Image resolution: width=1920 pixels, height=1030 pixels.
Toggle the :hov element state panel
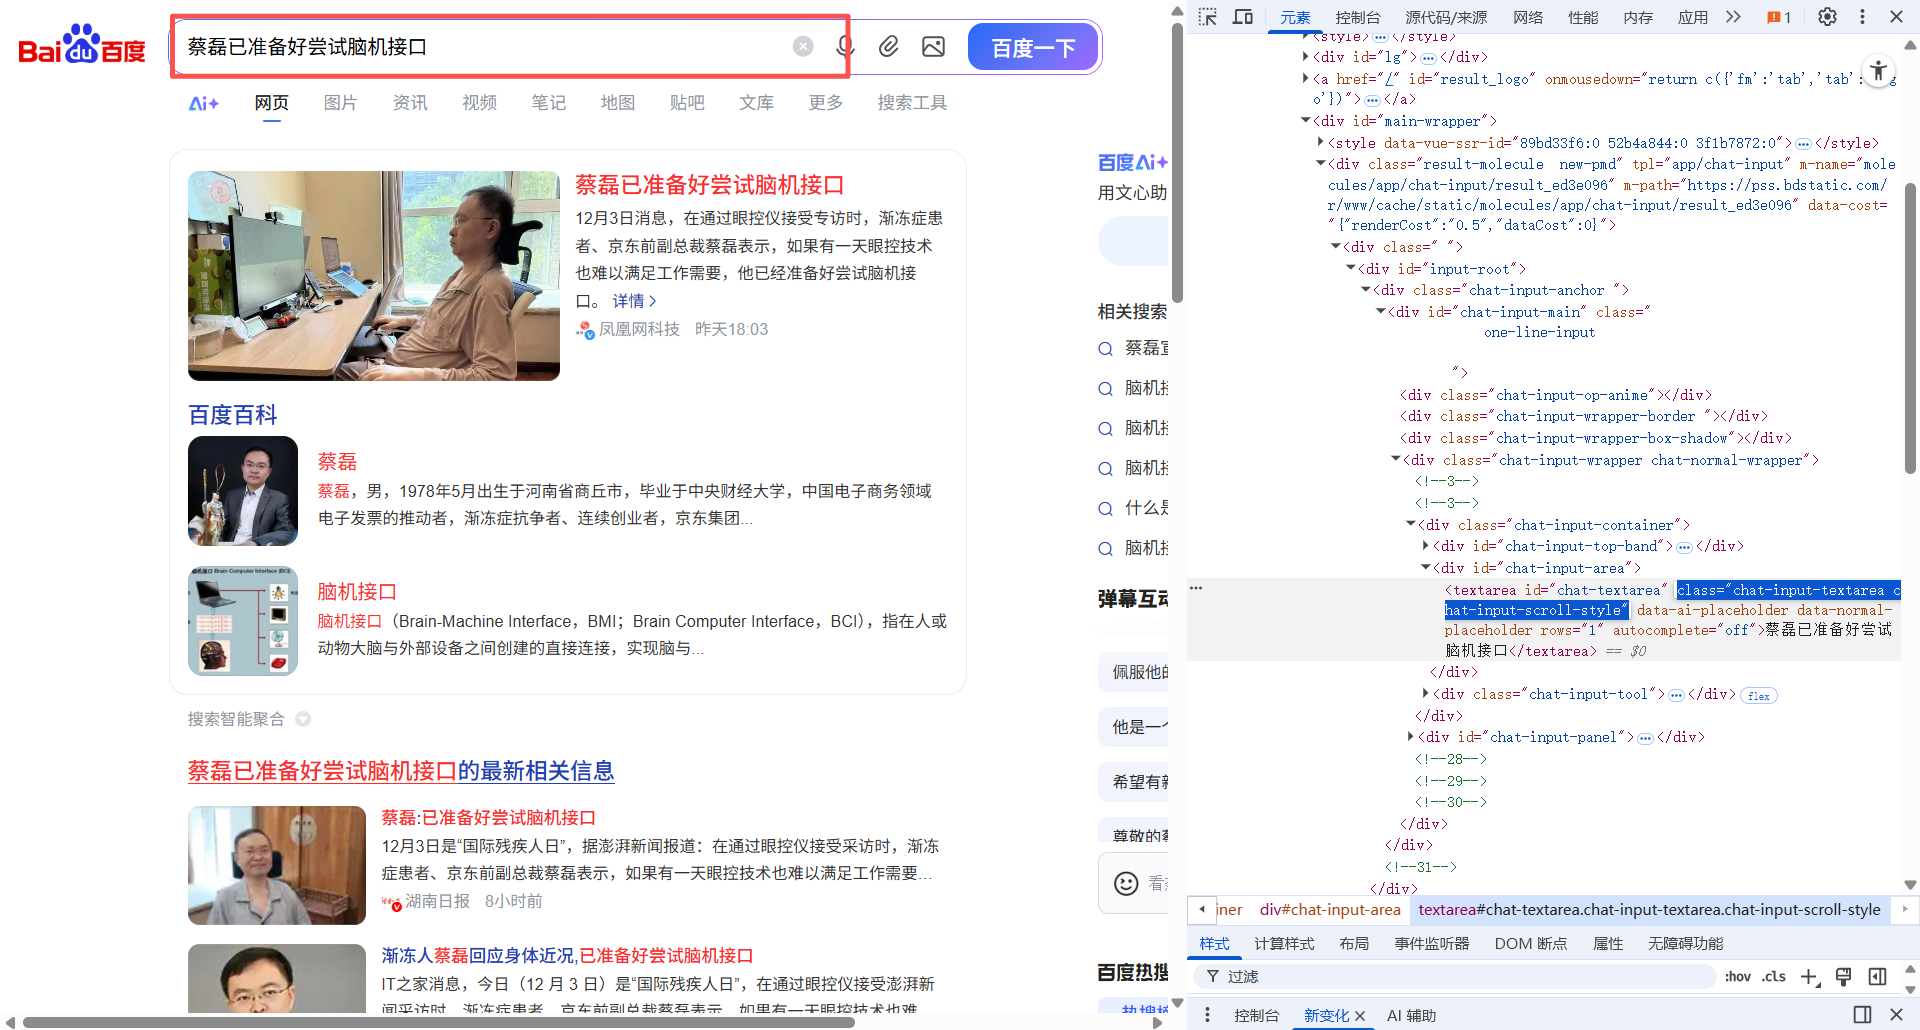[x=1738, y=977]
